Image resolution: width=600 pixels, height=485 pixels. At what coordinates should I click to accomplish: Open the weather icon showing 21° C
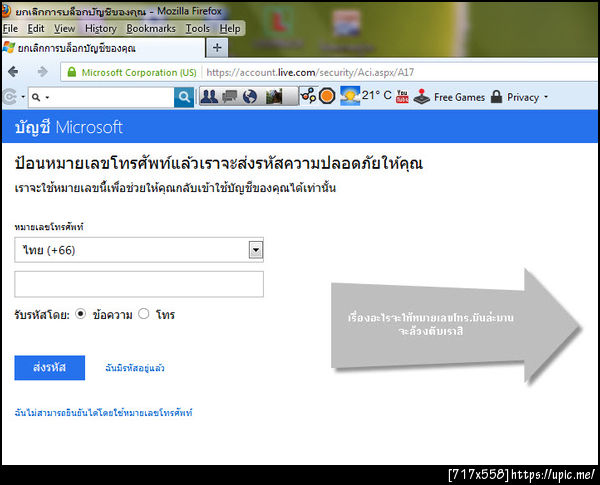(350, 96)
